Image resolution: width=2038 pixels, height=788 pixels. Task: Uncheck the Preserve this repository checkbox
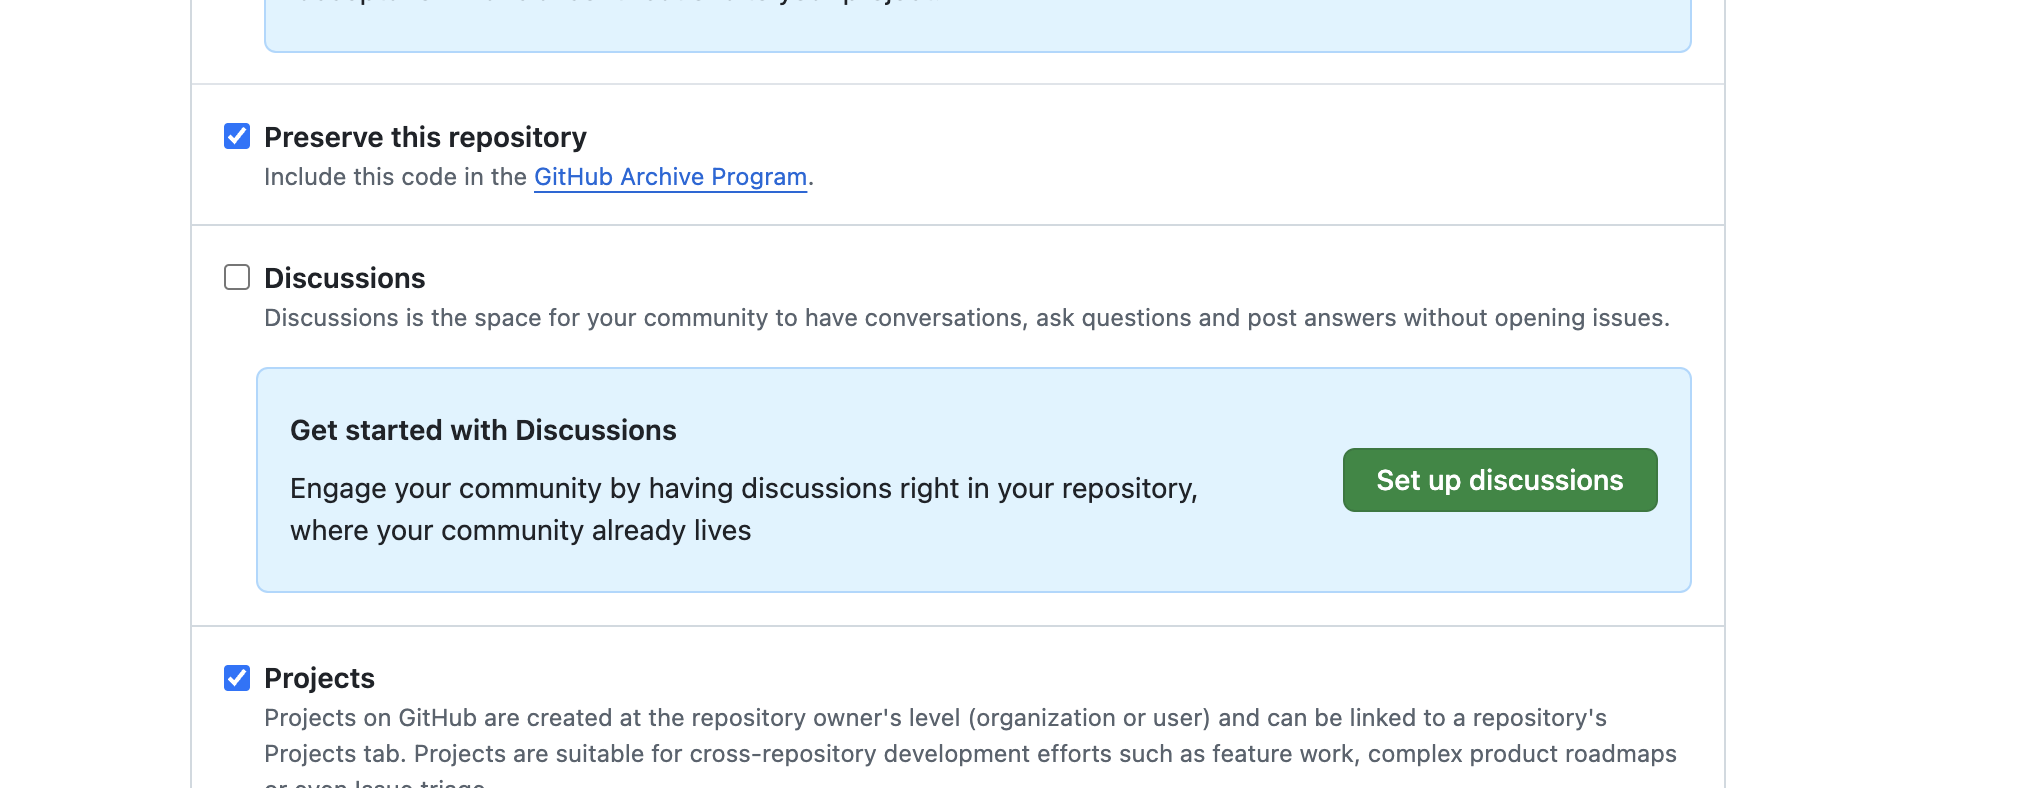click(x=237, y=136)
